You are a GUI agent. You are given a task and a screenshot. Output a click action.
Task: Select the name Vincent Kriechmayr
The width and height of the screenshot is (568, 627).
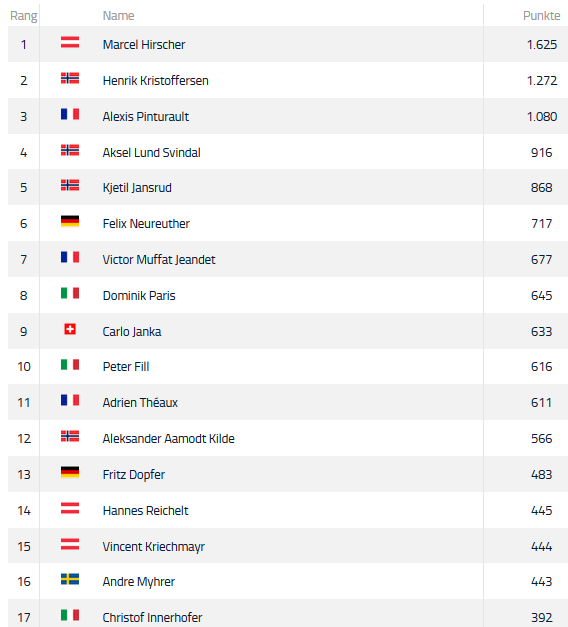[x=154, y=547]
